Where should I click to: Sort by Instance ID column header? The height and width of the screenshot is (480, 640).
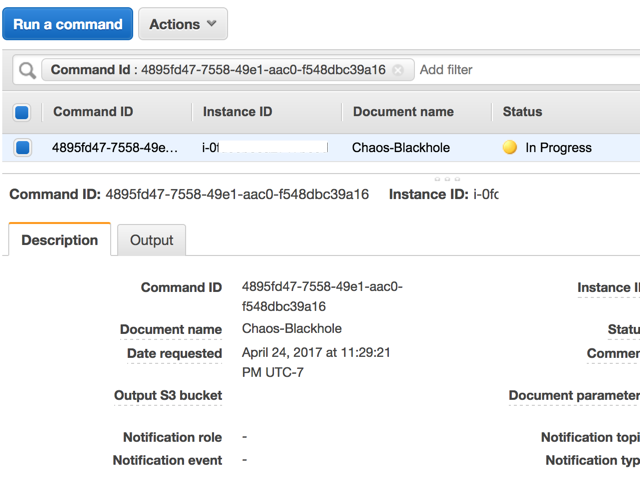tap(237, 112)
